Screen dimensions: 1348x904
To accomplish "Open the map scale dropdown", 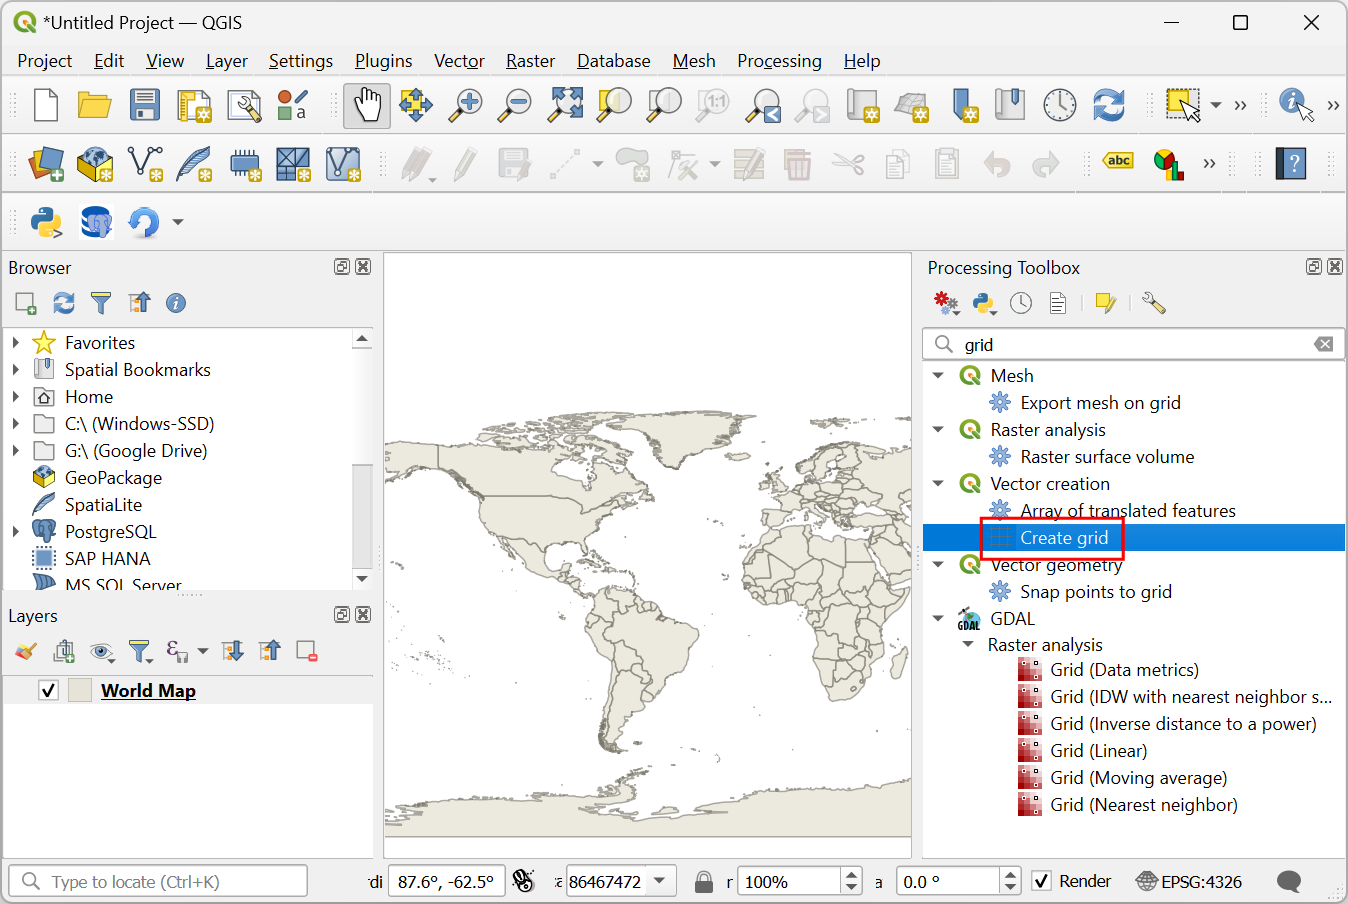I will pyautogui.click(x=660, y=881).
